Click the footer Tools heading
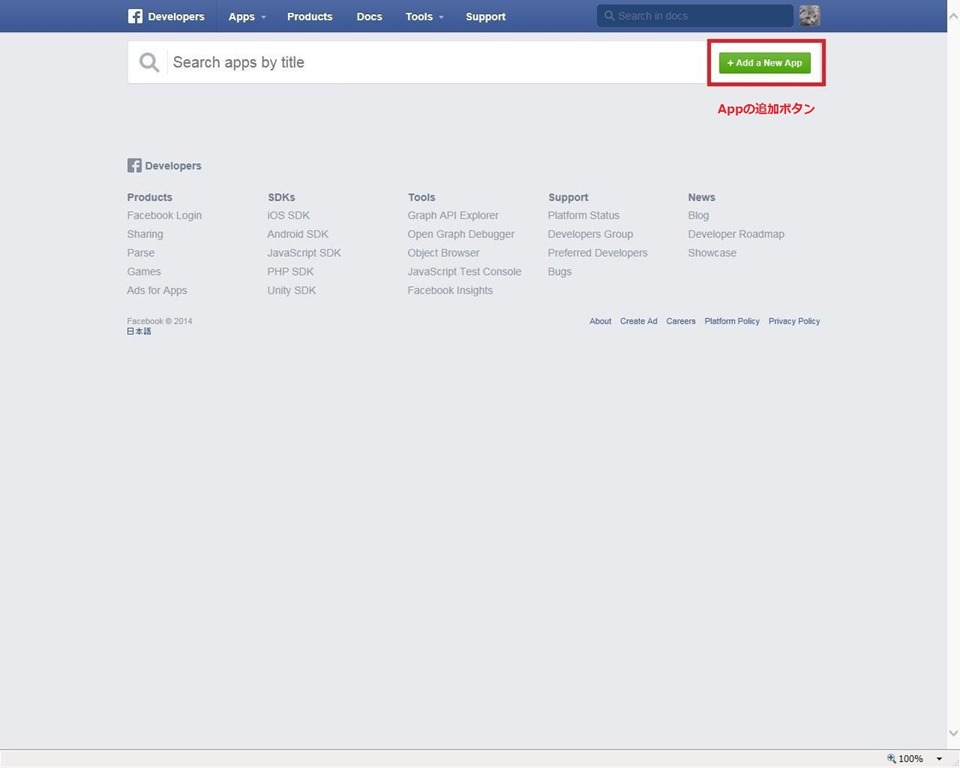Image resolution: width=960 pixels, height=768 pixels. (421, 197)
